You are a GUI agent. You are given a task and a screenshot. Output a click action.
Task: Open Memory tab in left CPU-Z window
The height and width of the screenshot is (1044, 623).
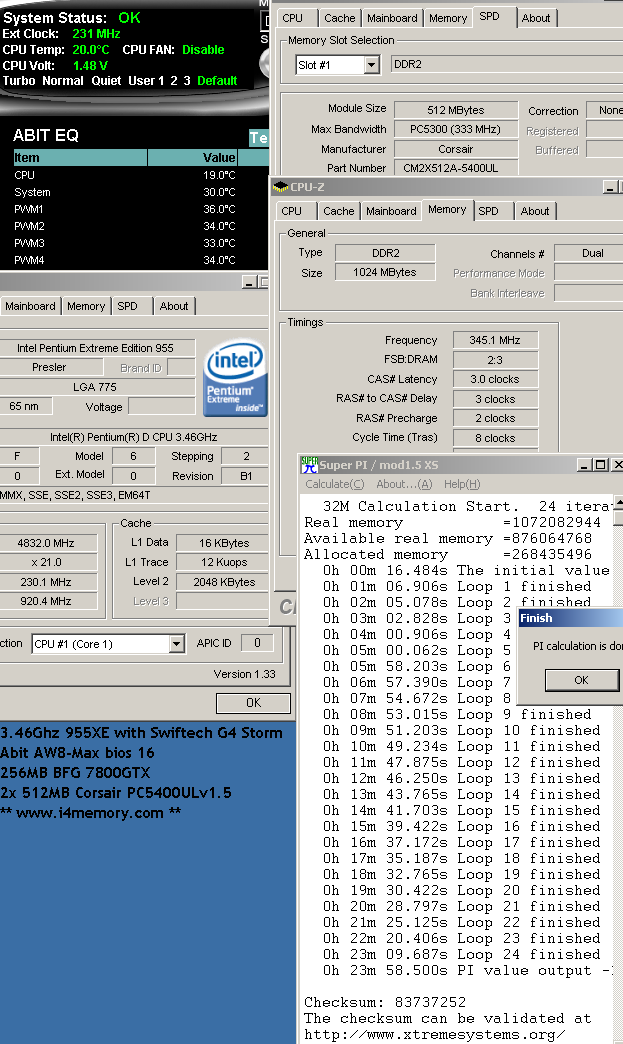86,306
